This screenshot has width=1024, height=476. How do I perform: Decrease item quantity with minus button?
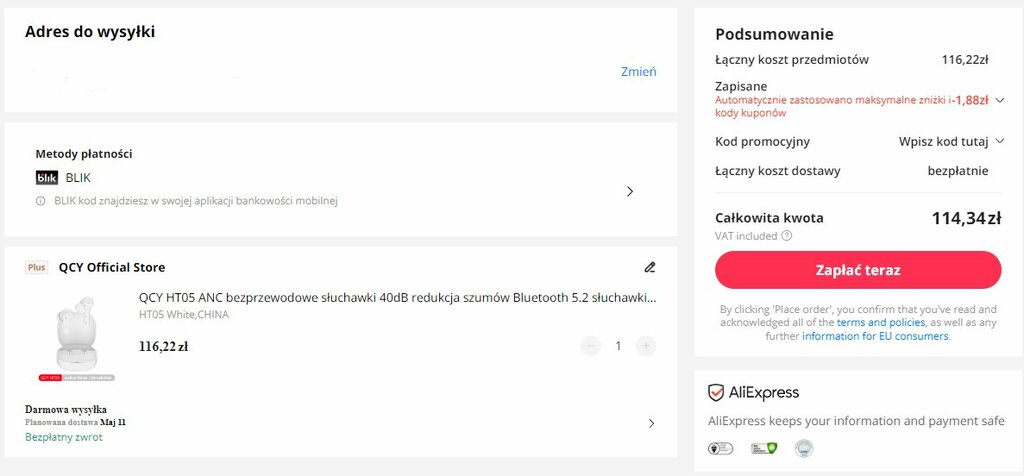click(x=590, y=346)
